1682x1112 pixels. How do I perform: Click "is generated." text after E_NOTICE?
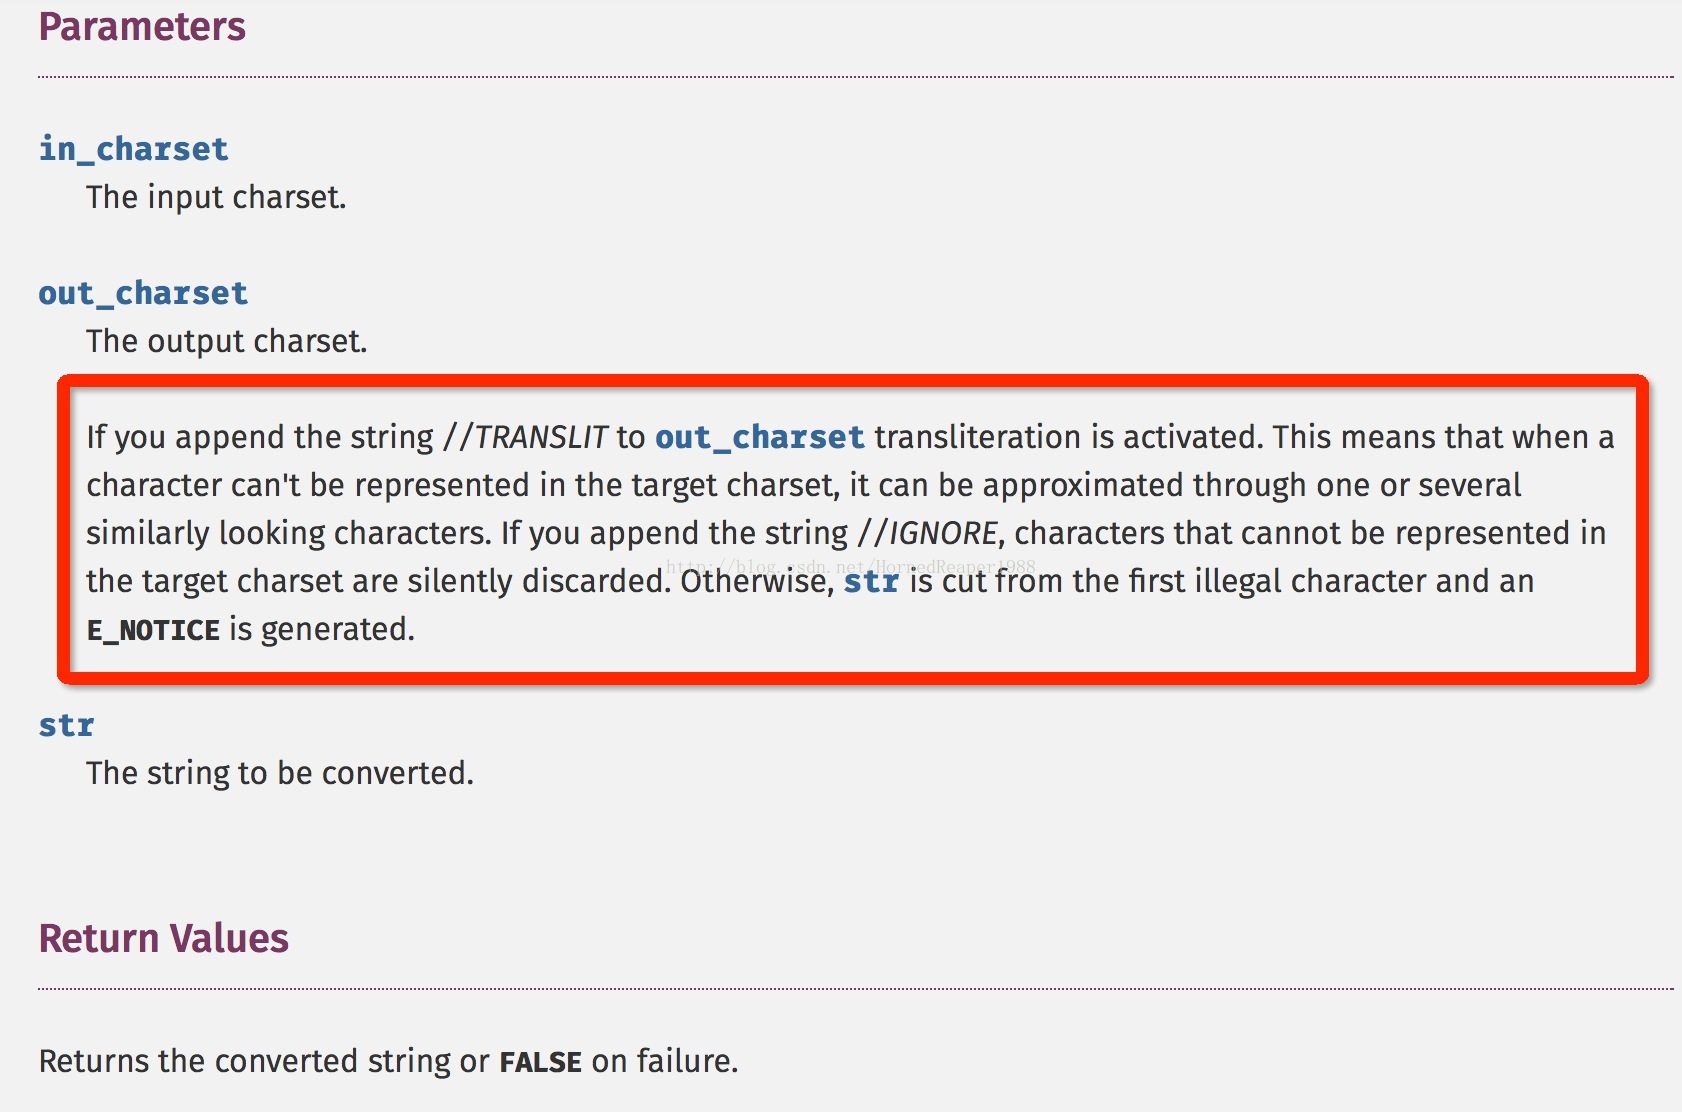pos(322,629)
